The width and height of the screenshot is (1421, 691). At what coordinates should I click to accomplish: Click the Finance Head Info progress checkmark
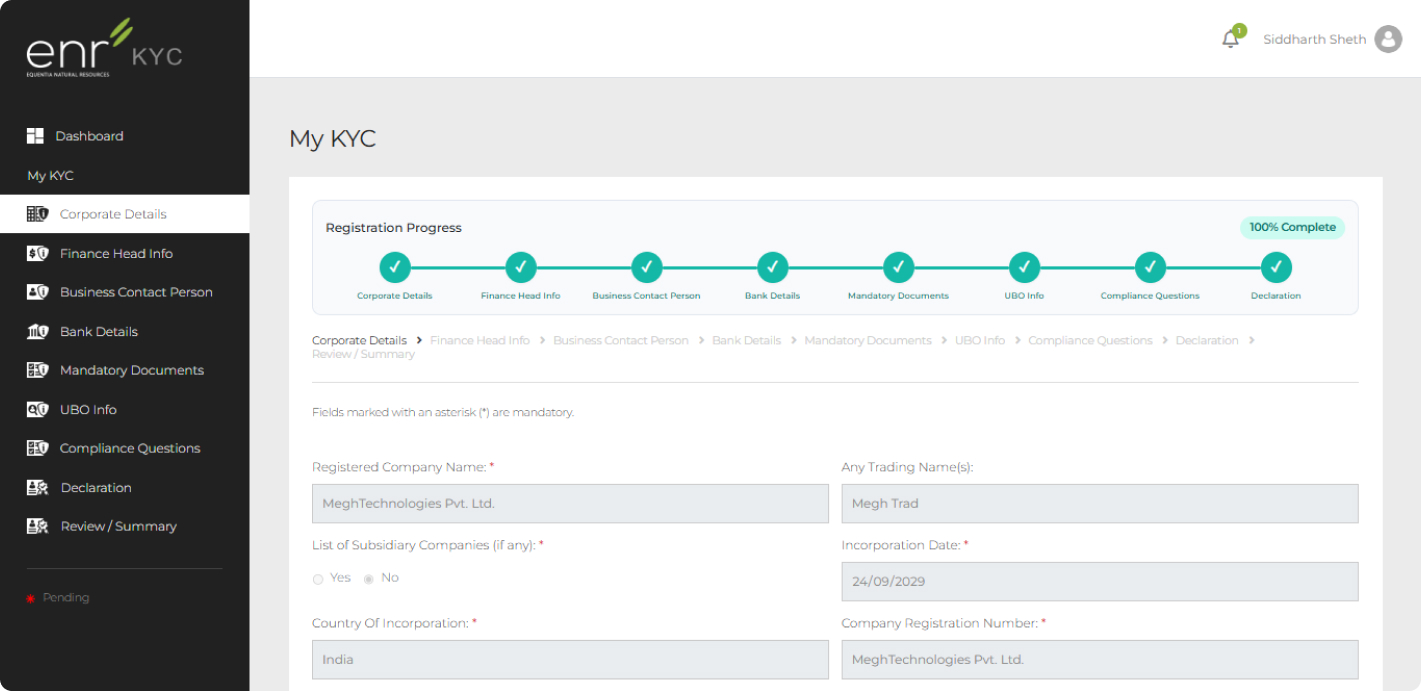pyautogui.click(x=521, y=267)
